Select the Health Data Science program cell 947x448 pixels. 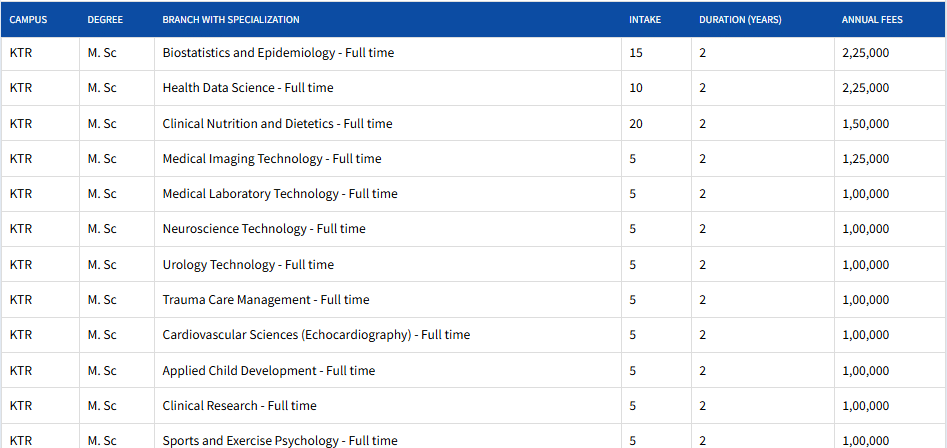pyautogui.click(x=248, y=88)
